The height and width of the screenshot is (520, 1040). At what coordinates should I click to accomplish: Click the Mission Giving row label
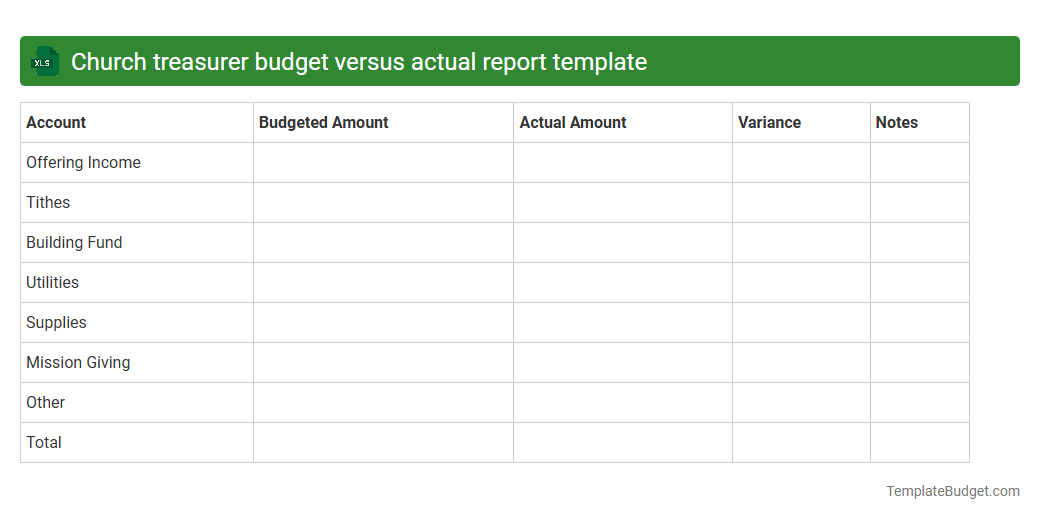pos(78,362)
